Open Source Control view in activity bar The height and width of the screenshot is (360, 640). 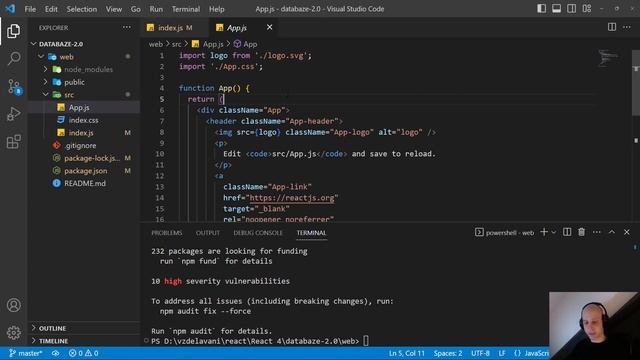(x=13, y=87)
